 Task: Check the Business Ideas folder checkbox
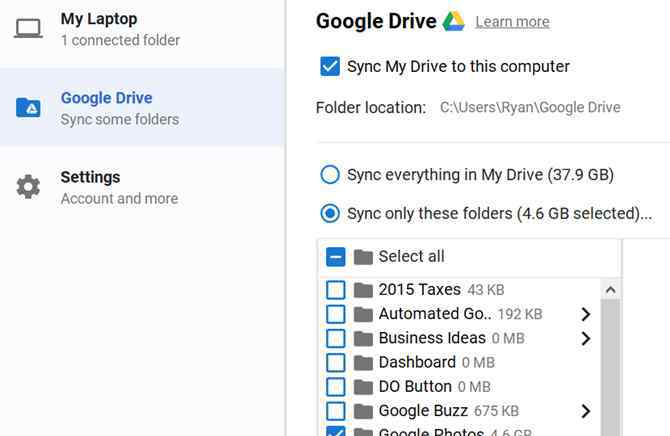pos(335,339)
